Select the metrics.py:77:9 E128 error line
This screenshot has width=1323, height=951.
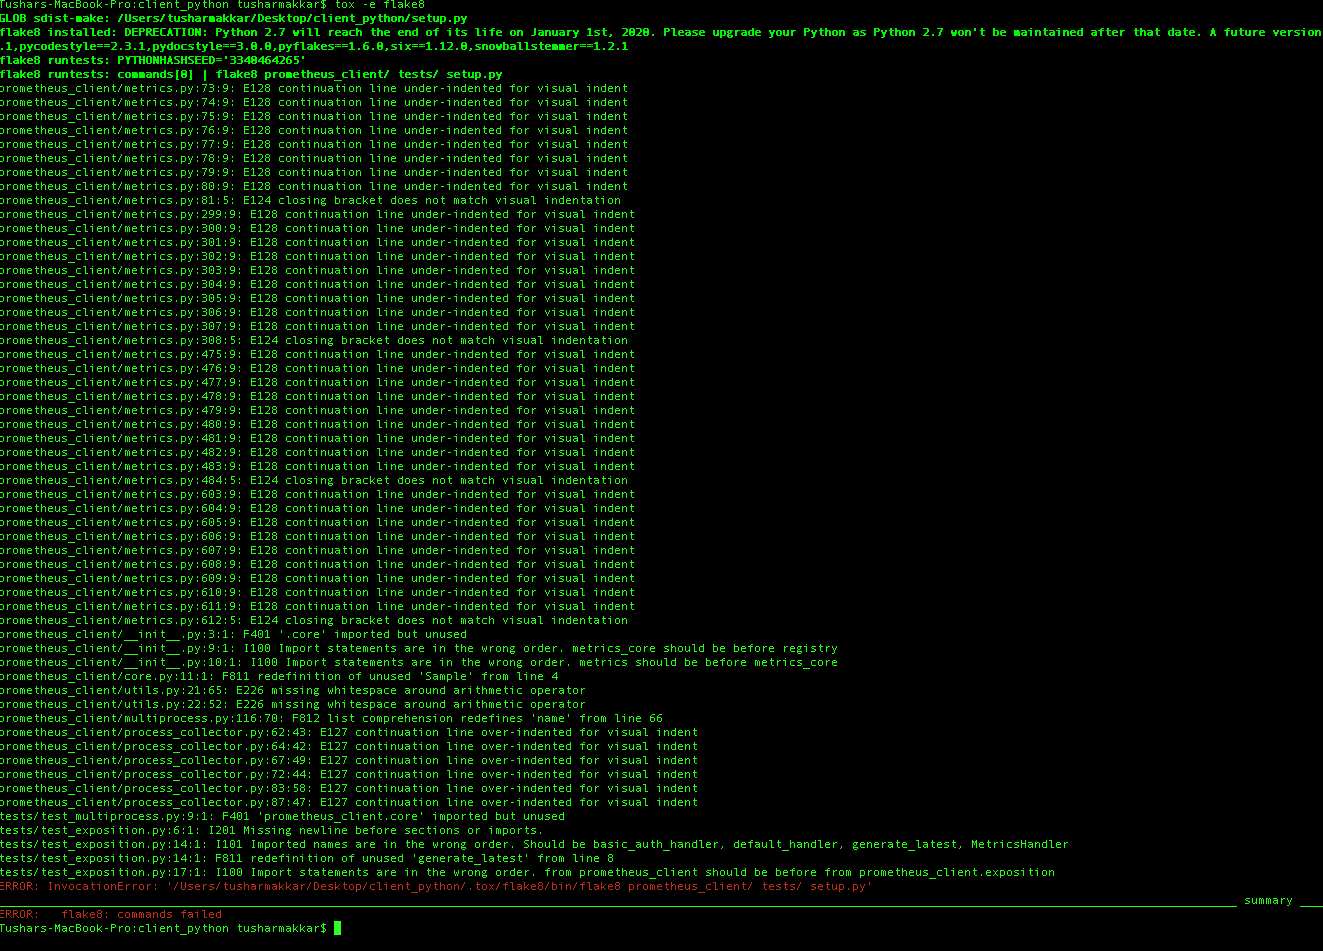(x=314, y=145)
